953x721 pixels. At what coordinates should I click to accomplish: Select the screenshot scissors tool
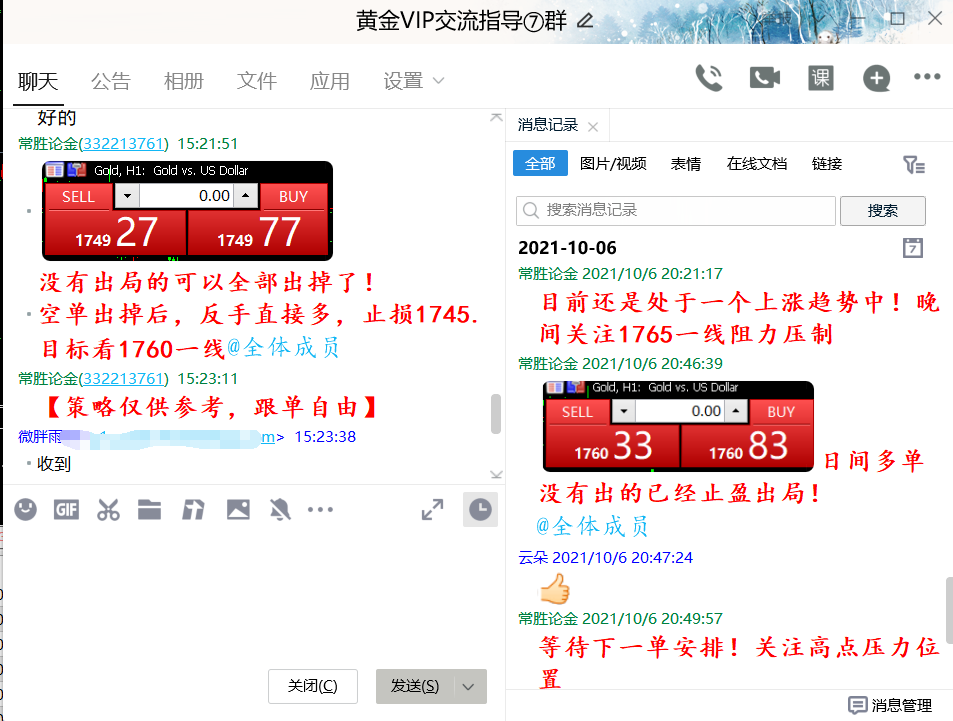108,509
